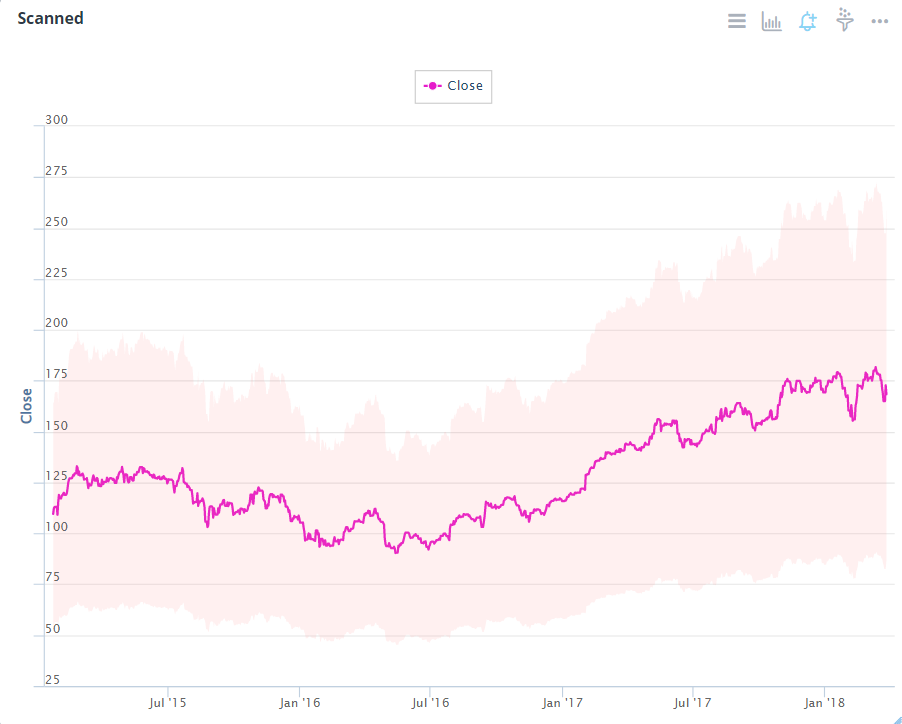Click the funnel filter icon
The width and height of the screenshot is (902, 724).
pos(845,20)
